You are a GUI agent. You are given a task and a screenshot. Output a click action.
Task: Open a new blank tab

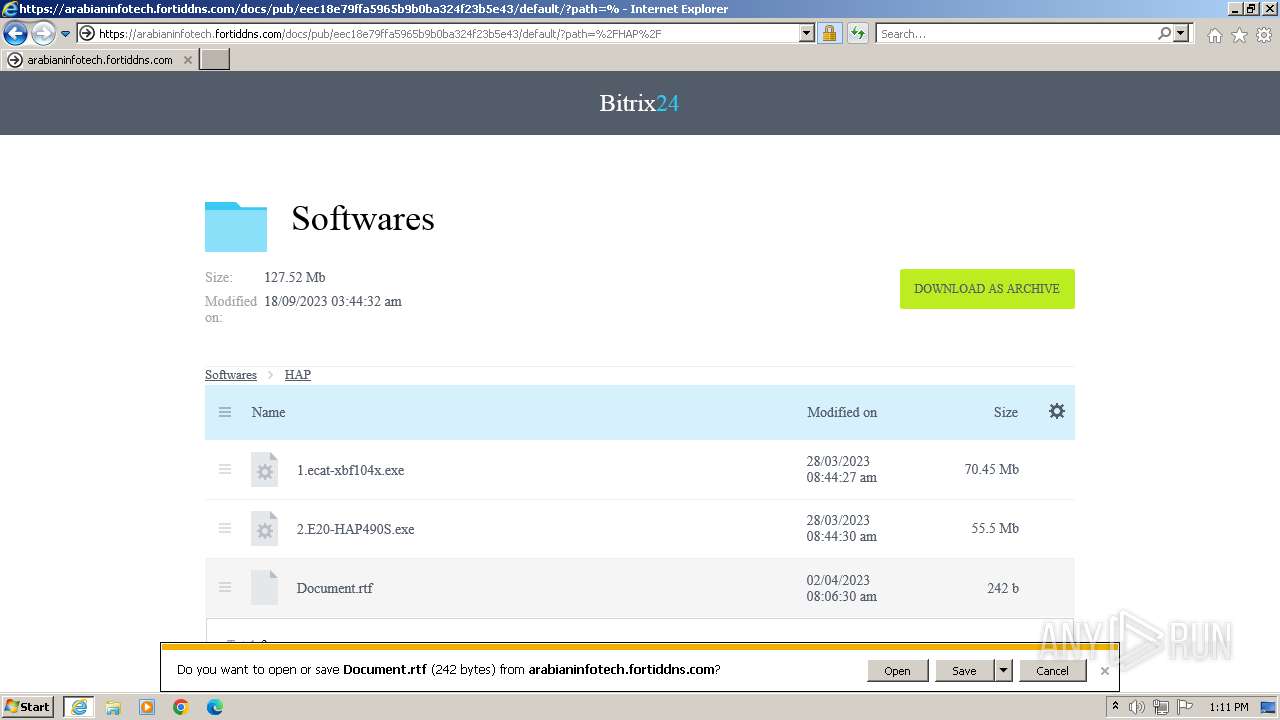(x=215, y=60)
